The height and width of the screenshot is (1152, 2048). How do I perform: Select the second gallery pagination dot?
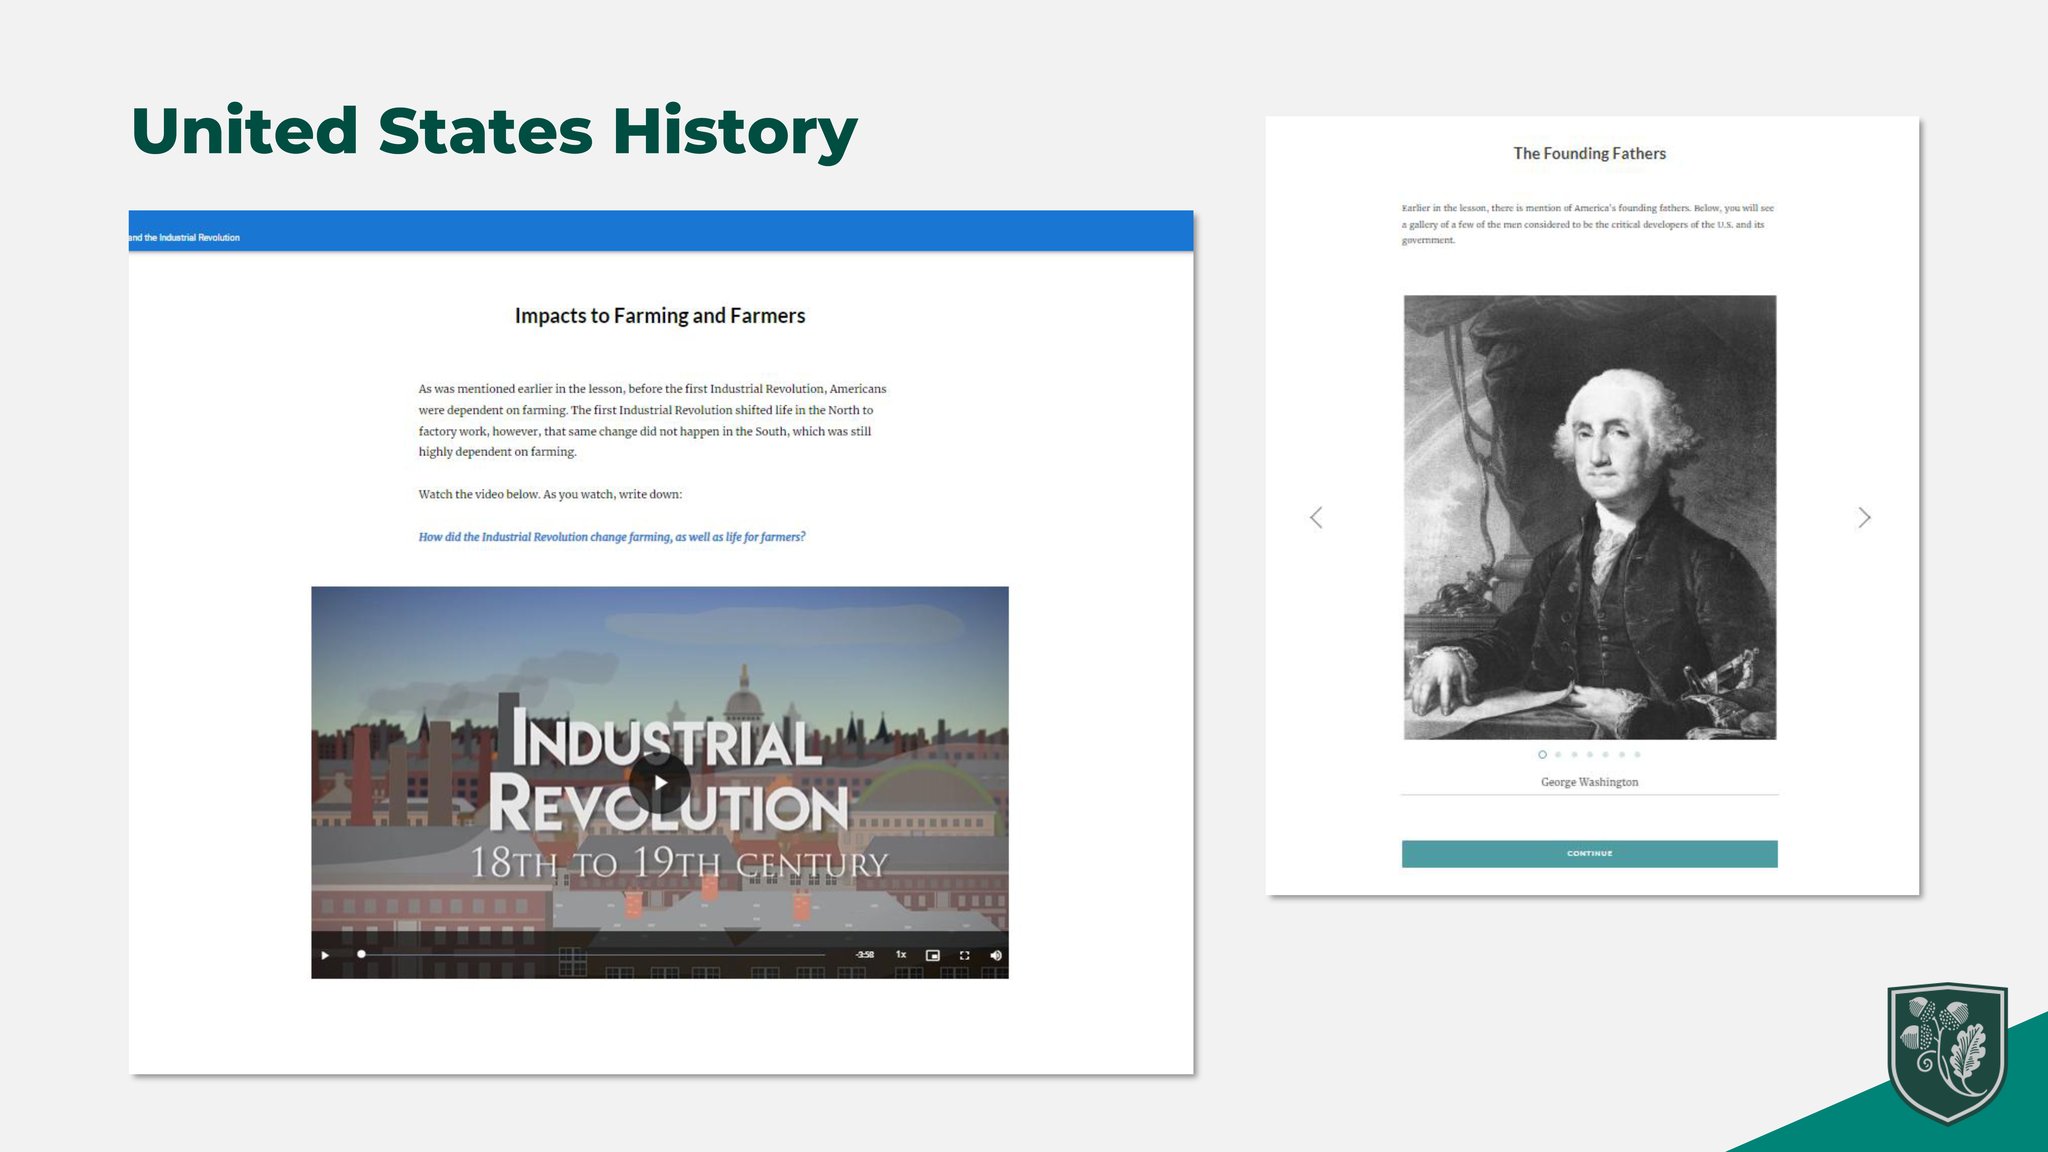[x=1558, y=754]
